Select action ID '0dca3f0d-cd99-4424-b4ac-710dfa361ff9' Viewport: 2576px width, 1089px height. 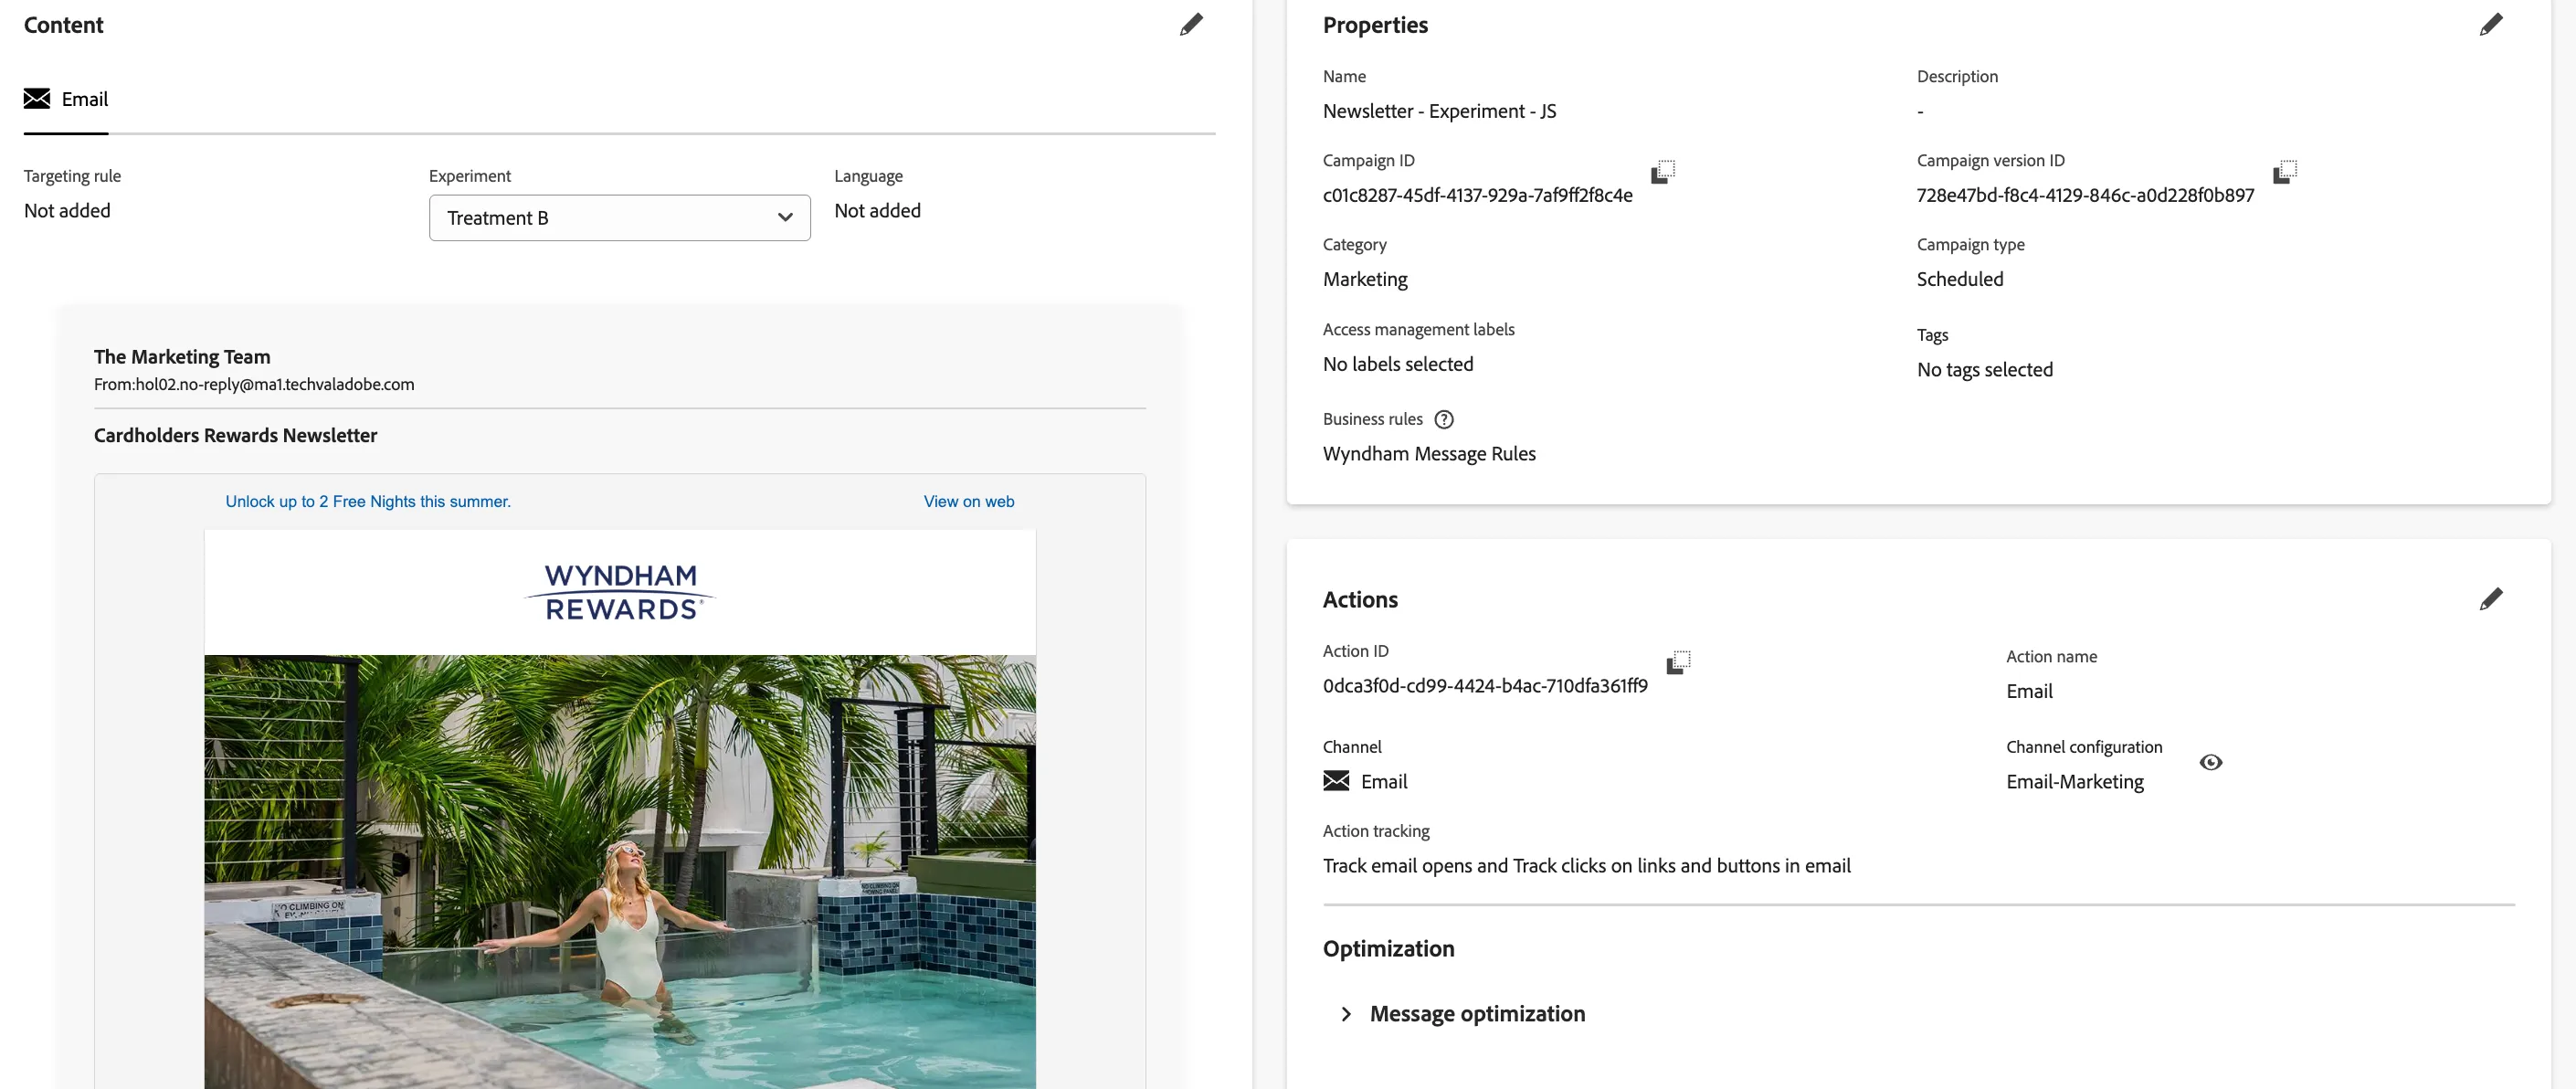click(1485, 686)
